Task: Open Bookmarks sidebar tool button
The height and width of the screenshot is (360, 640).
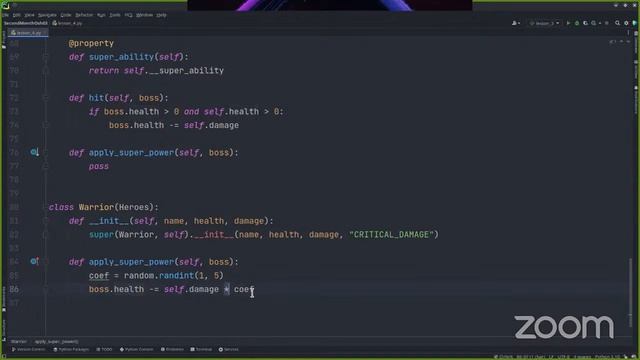Action: [4, 300]
